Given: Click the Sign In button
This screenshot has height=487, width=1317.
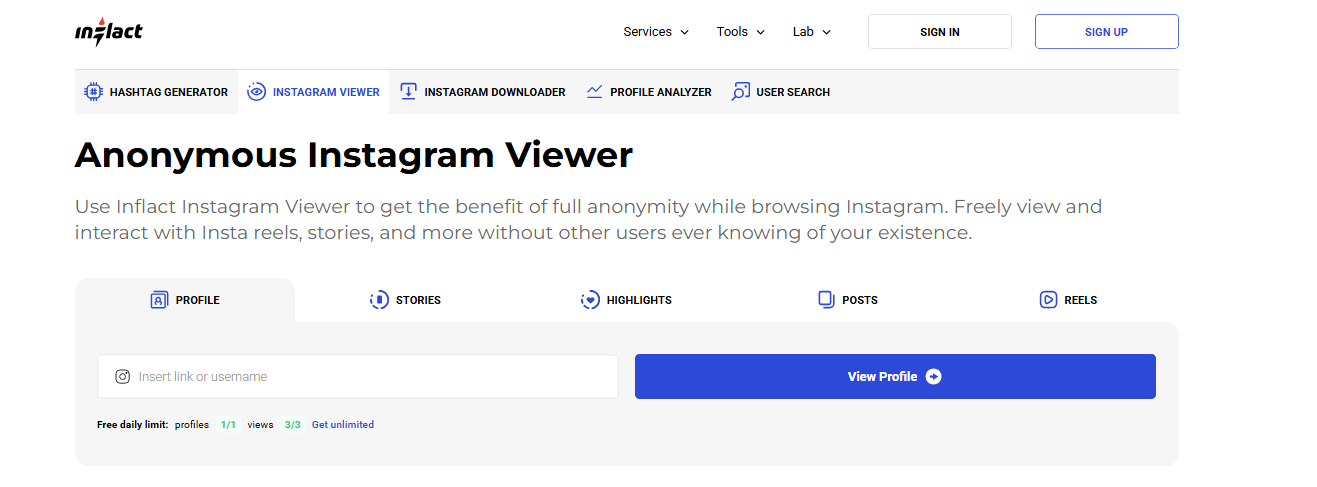Looking at the screenshot, I should point(940,32).
